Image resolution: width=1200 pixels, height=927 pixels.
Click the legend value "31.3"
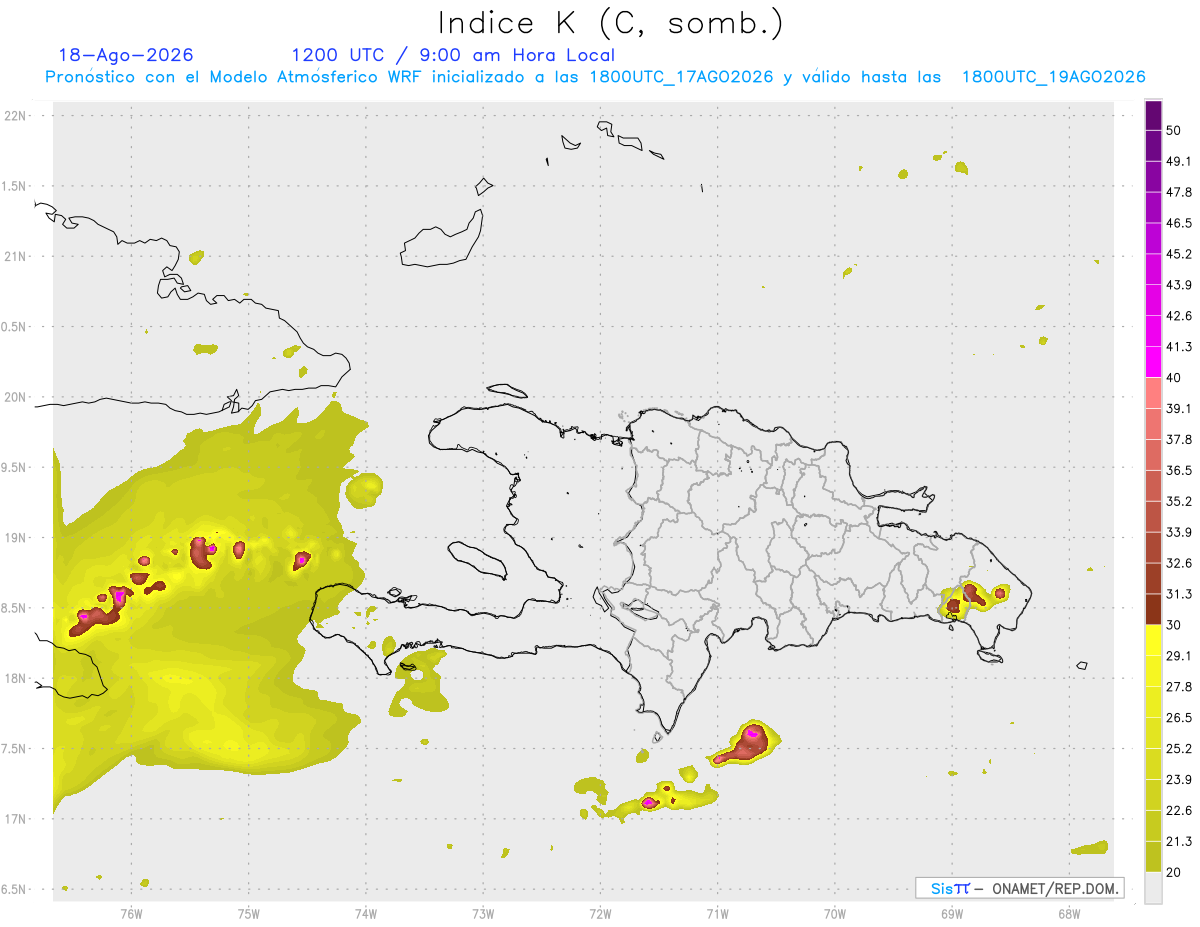[x=1179, y=594]
